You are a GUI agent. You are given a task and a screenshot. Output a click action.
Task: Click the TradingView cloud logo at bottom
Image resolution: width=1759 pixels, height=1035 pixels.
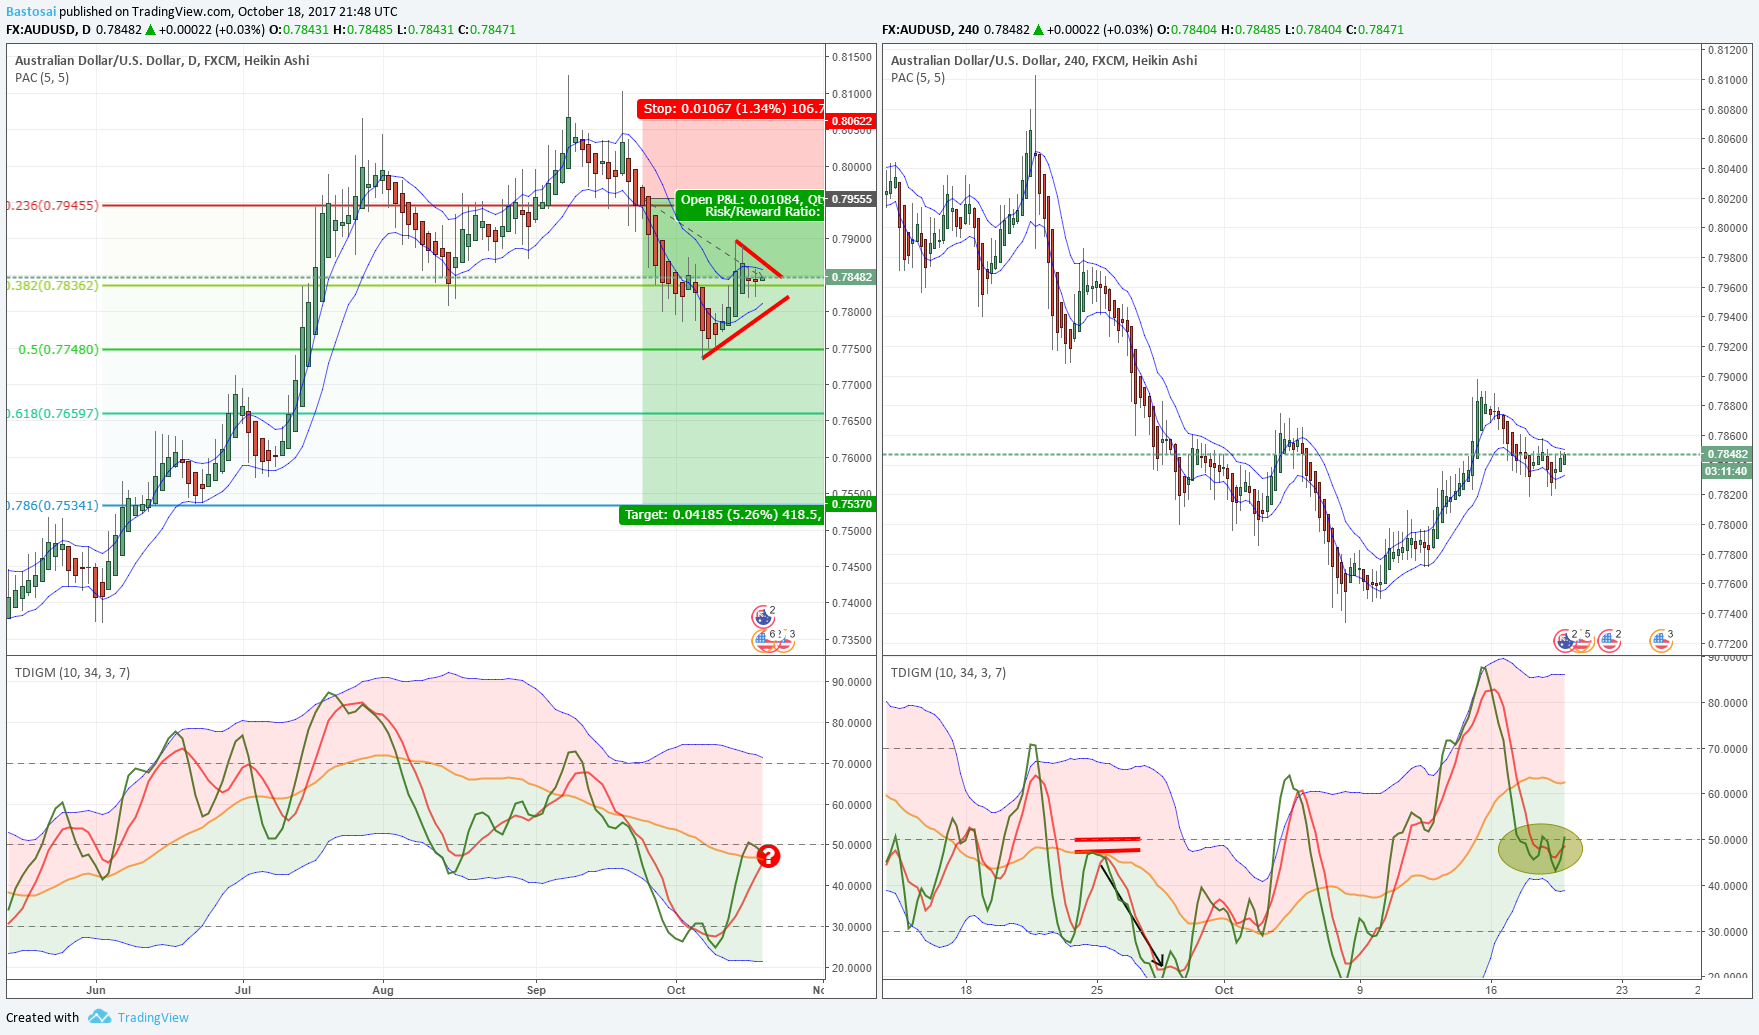coord(99,1017)
